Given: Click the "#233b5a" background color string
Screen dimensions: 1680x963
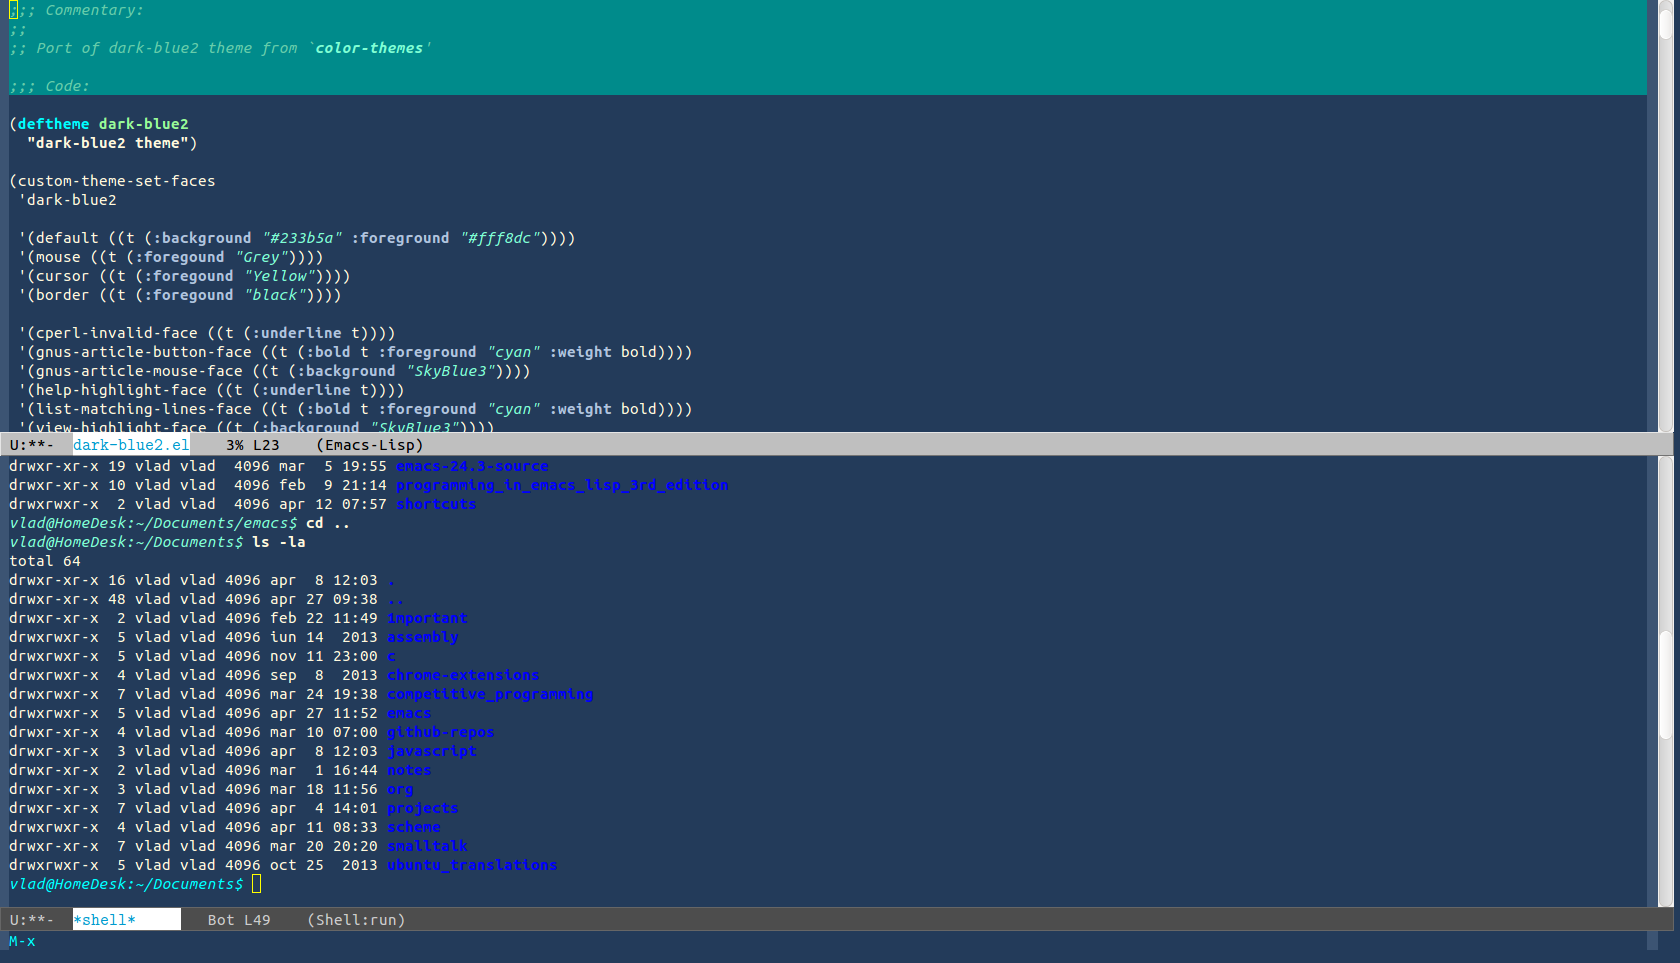Looking at the screenshot, I should [x=302, y=238].
